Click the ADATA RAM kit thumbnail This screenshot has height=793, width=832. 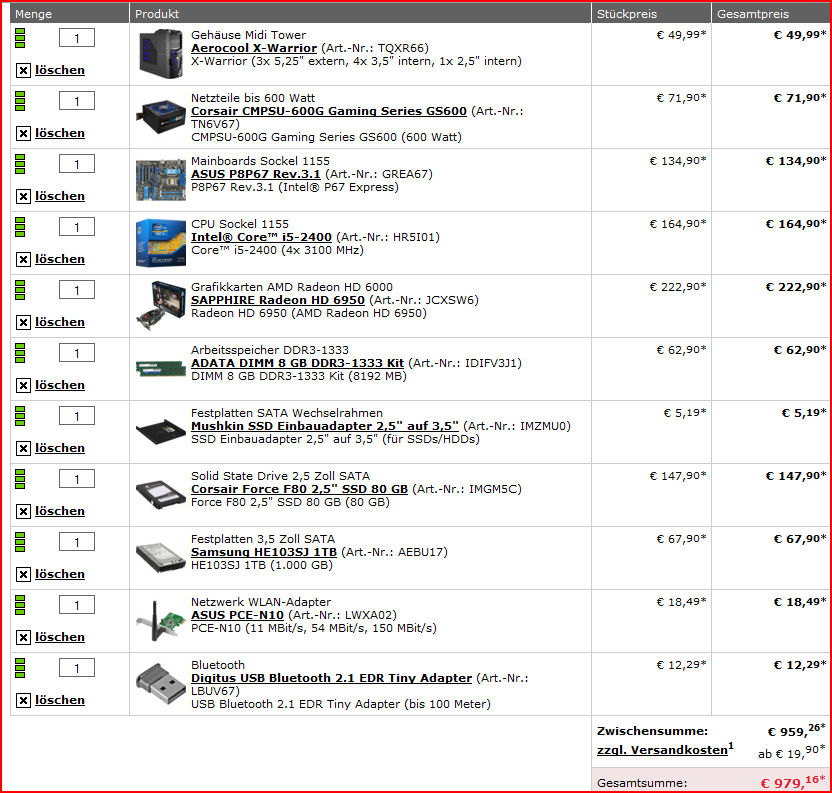tap(161, 368)
